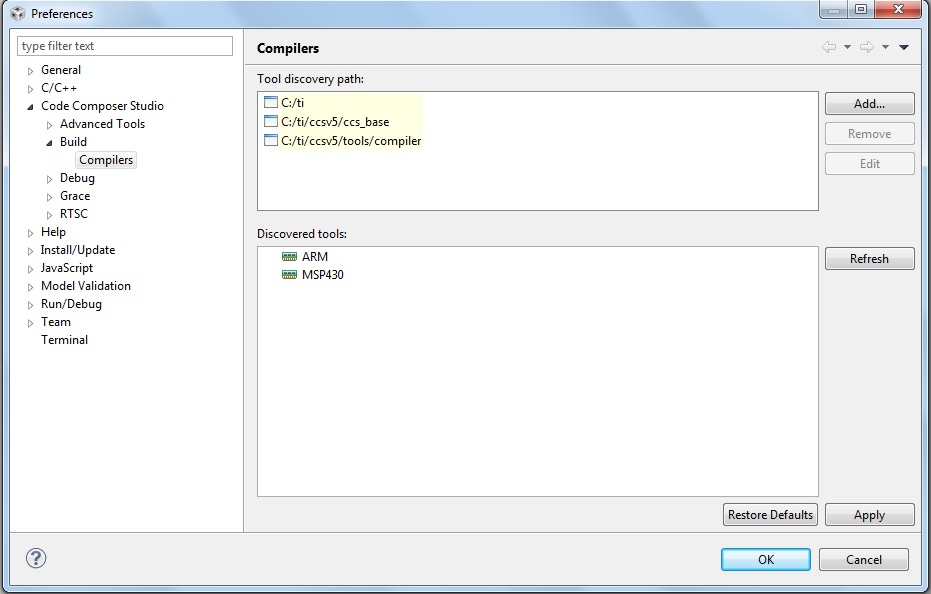This screenshot has height=594, width=931.
Task: Confirm with the OK button
Action: click(x=766, y=560)
